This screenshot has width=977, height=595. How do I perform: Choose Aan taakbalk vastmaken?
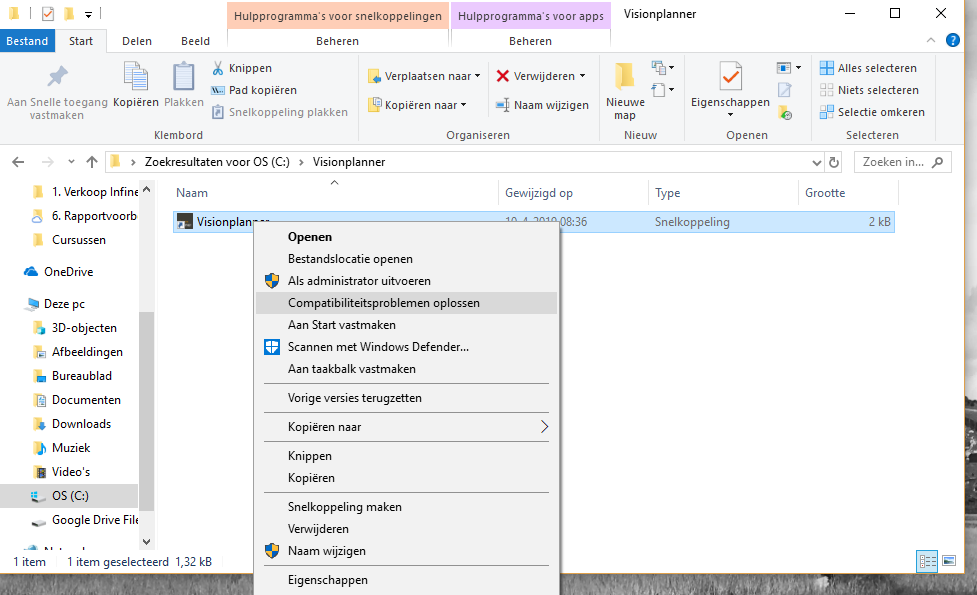[406, 369]
